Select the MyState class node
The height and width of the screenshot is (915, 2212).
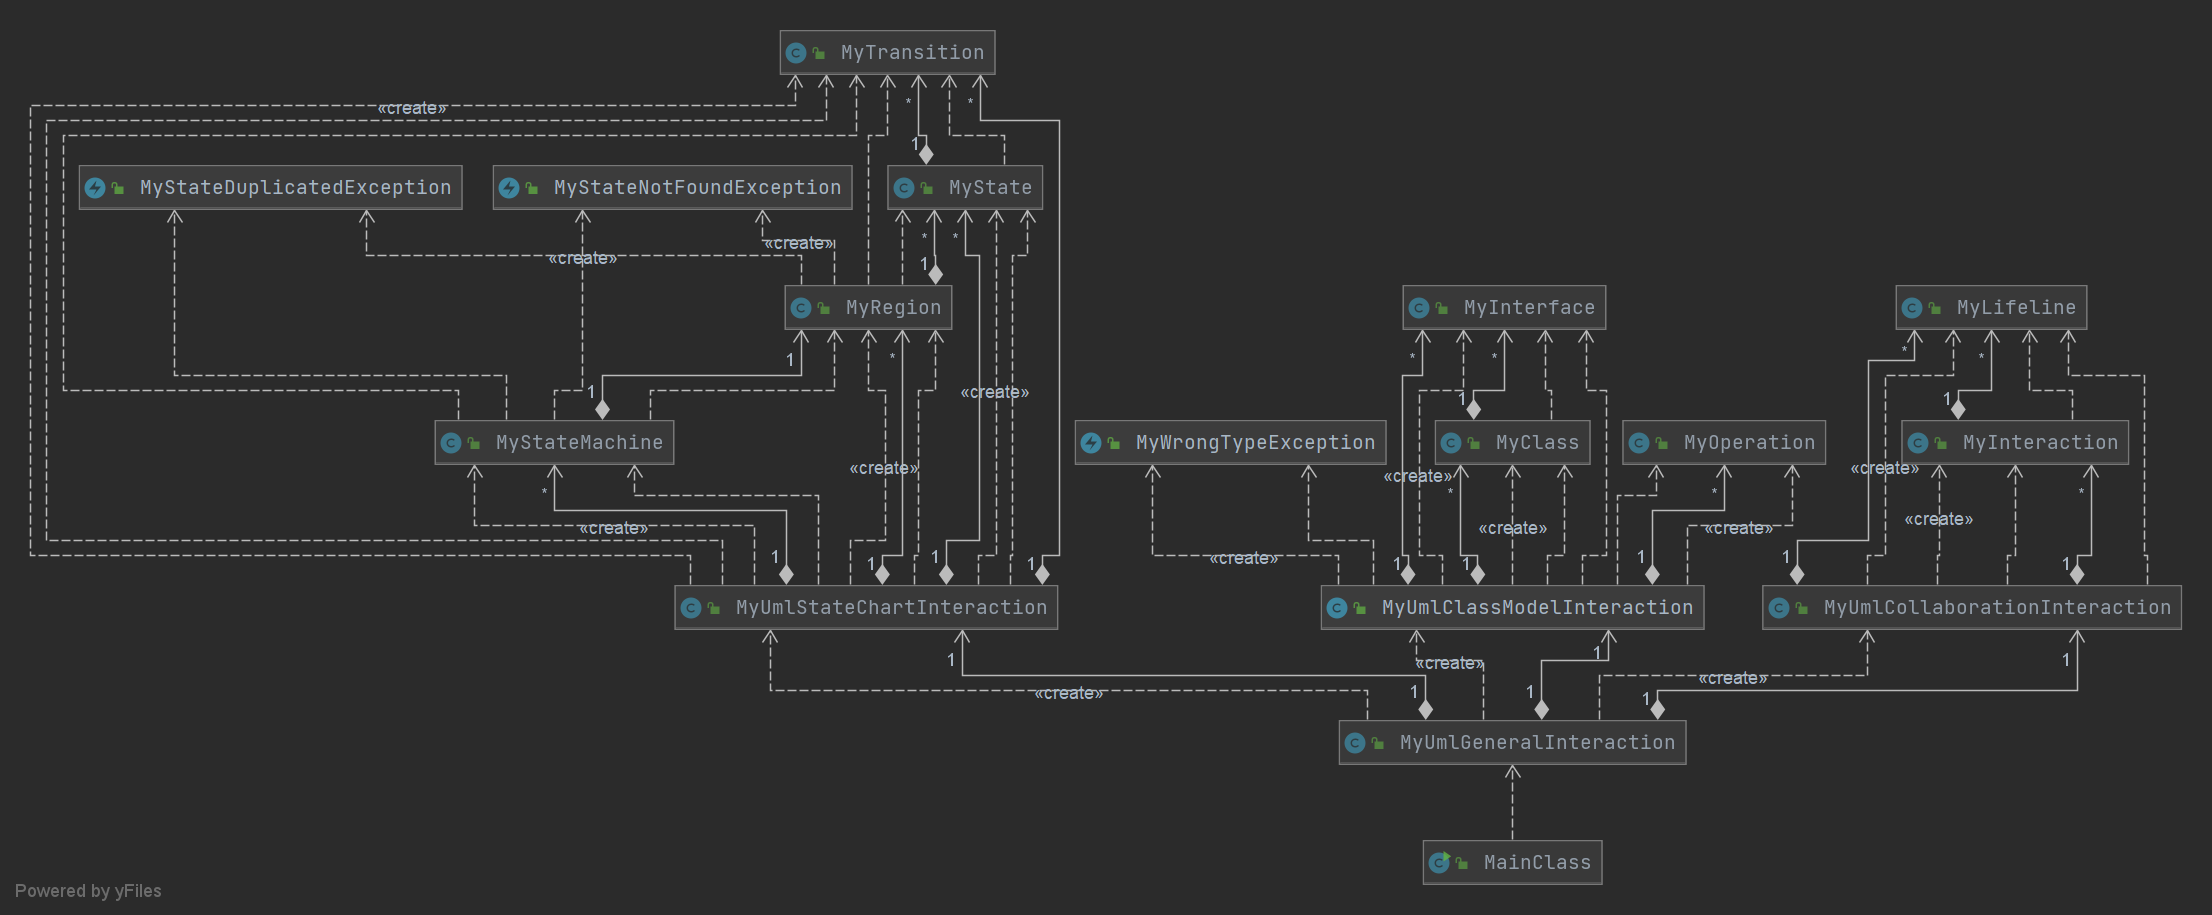965,188
